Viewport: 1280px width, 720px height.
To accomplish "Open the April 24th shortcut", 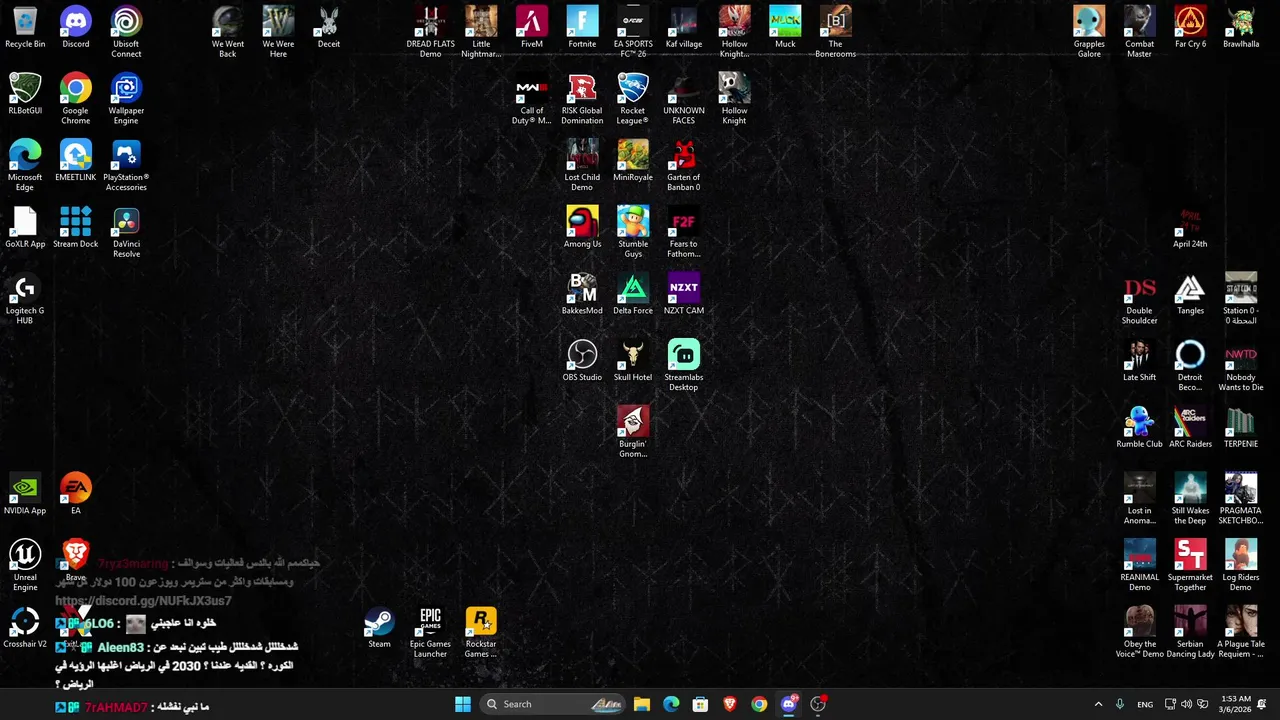I will (1190, 228).
